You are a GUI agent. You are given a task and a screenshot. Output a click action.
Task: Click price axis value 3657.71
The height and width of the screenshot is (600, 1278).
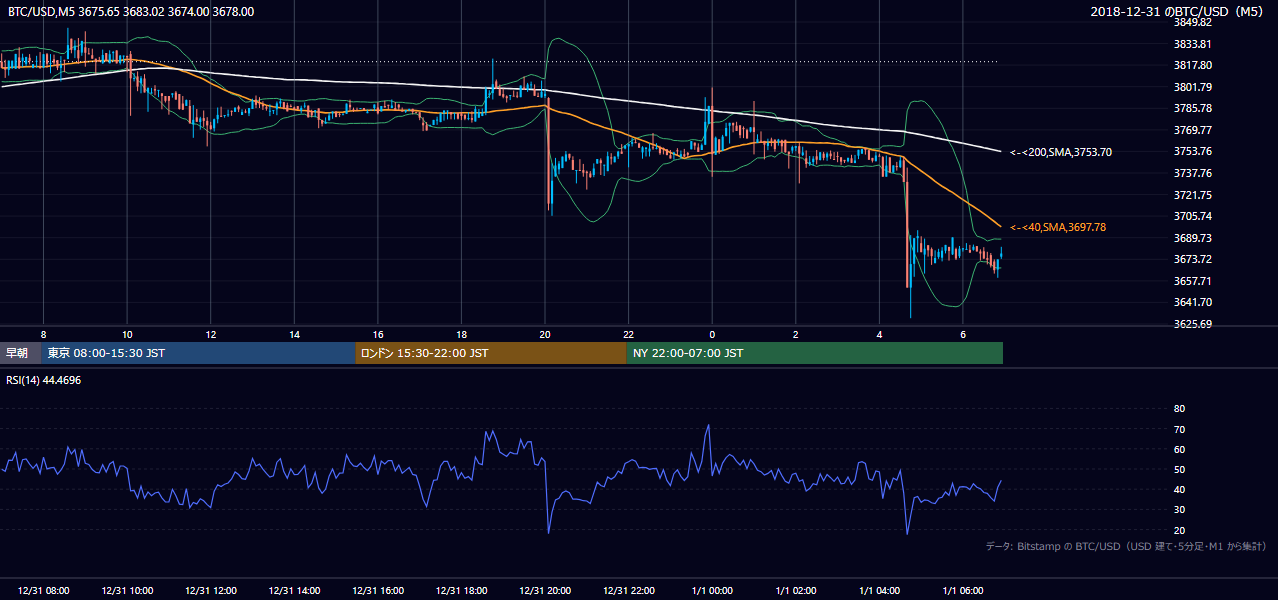tap(1193, 281)
